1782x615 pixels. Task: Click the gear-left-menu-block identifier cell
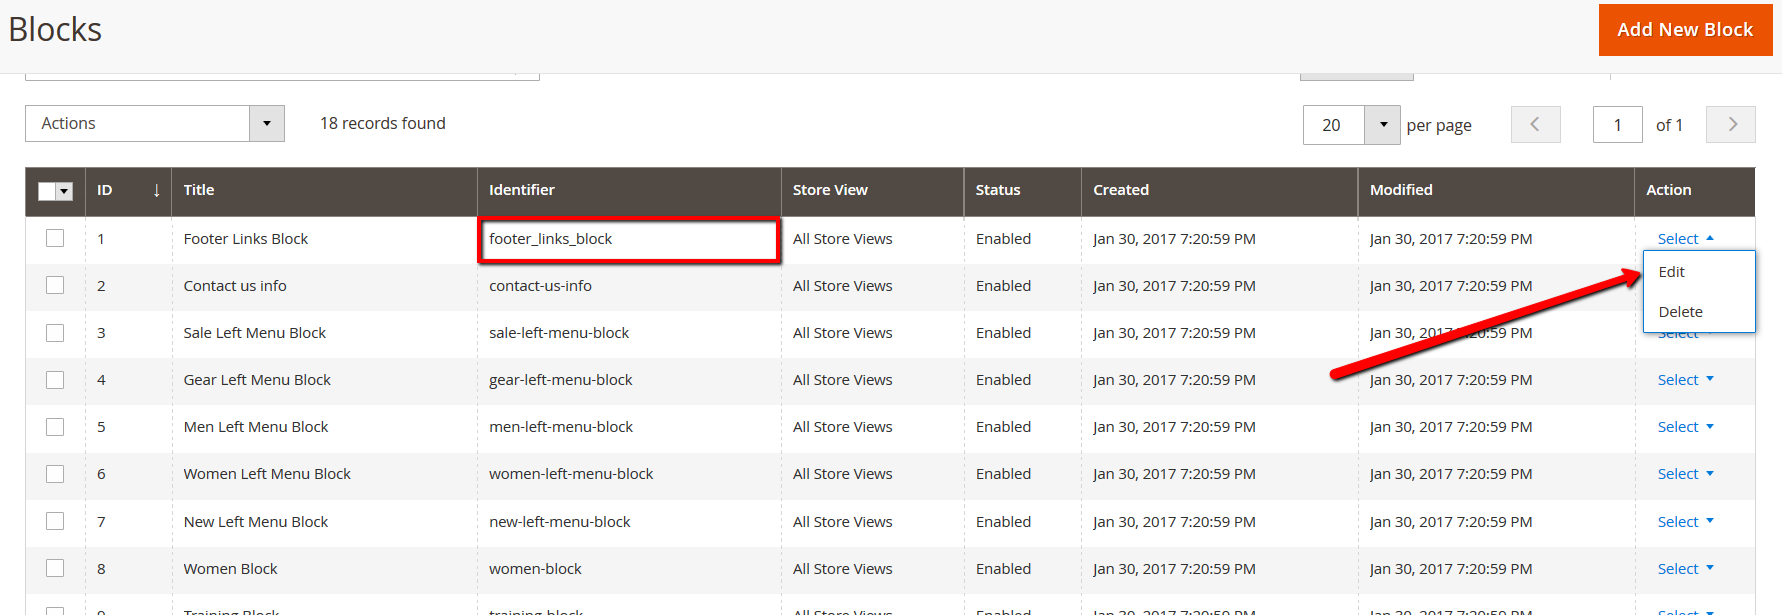point(629,380)
